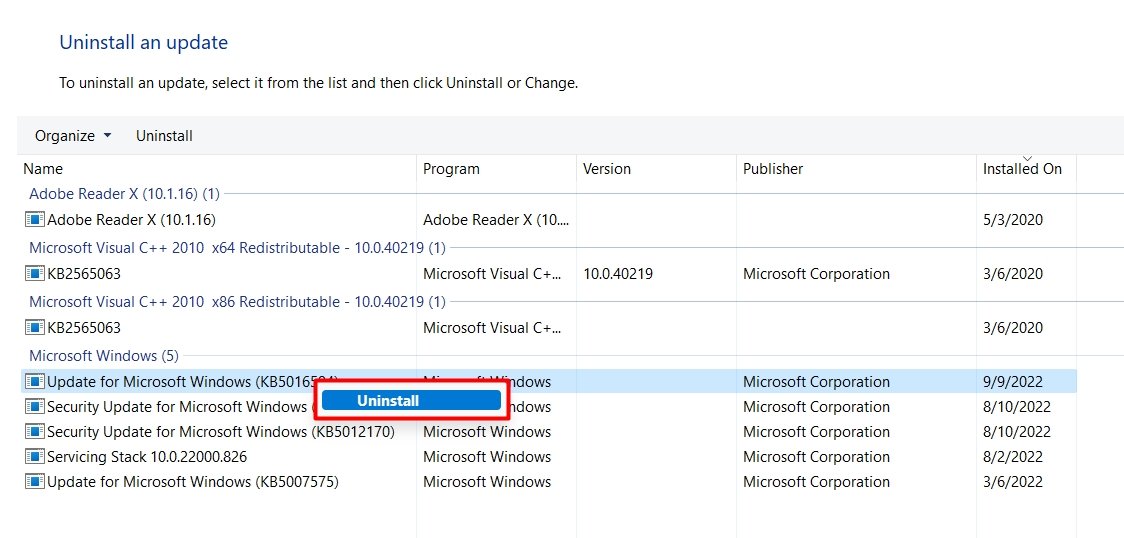Click the icon of Update for Microsoft Windows (KB5016594) row
Screen dimensions: 1124x538
[x=34, y=382]
